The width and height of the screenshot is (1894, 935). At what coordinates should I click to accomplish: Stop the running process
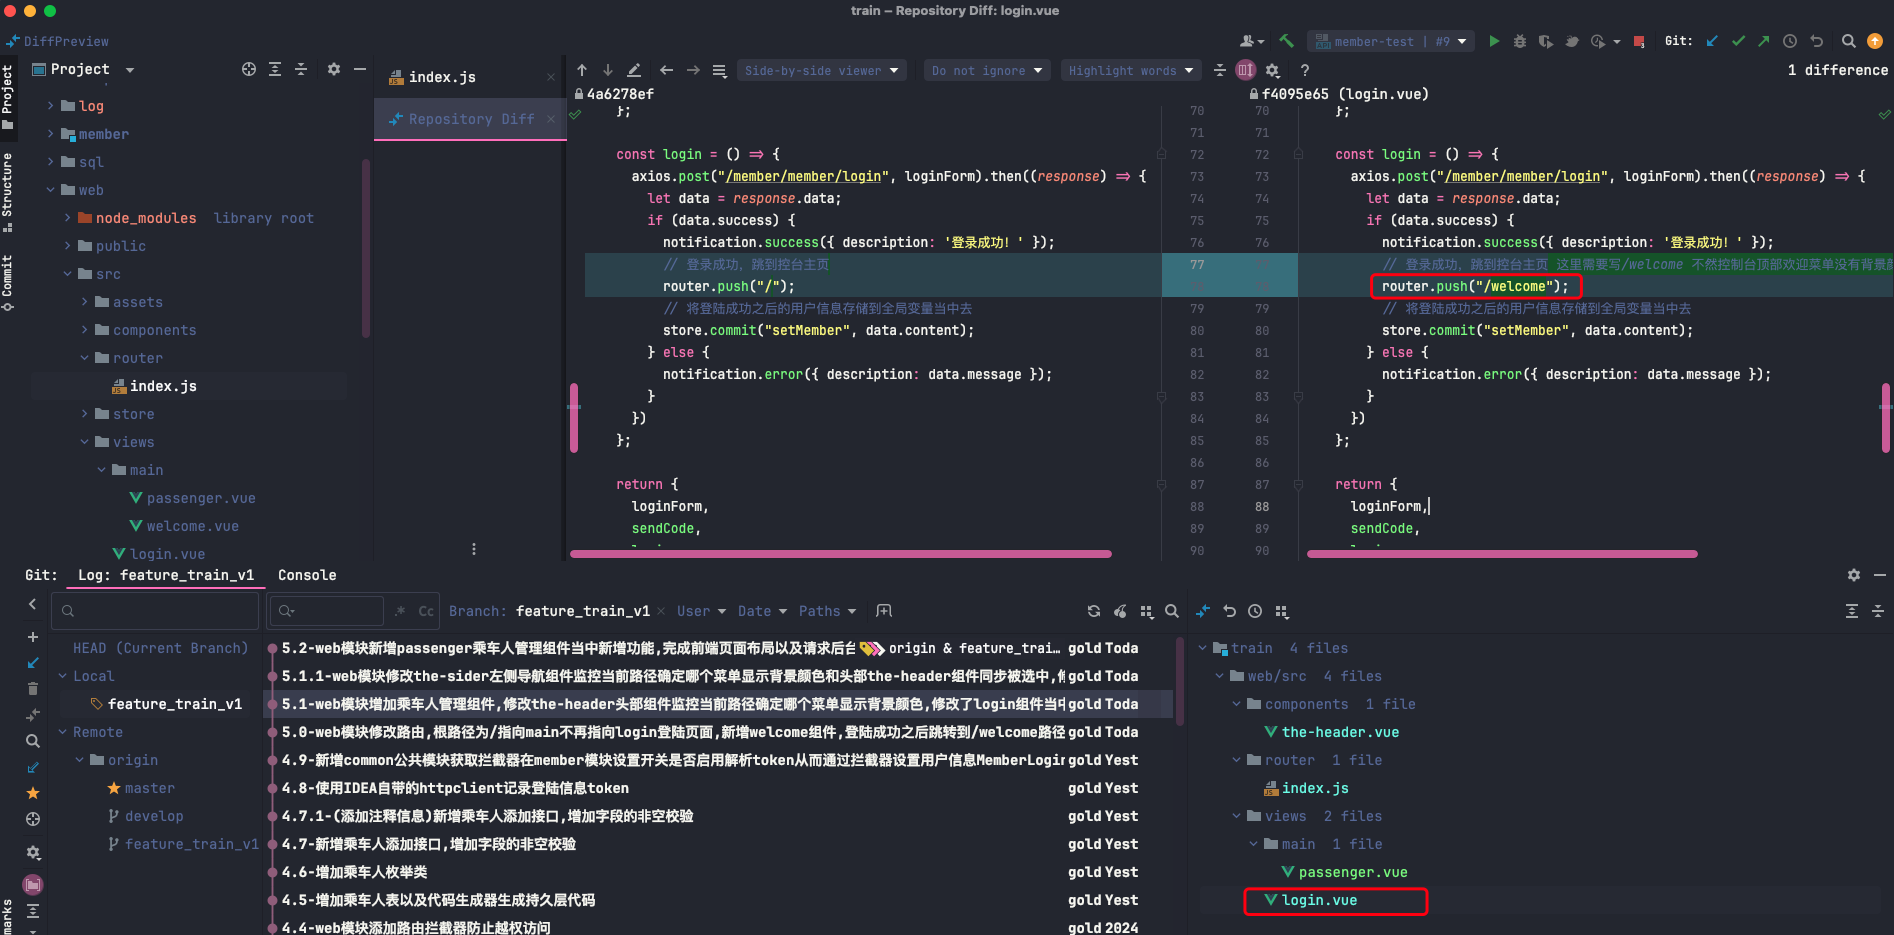tap(1639, 41)
